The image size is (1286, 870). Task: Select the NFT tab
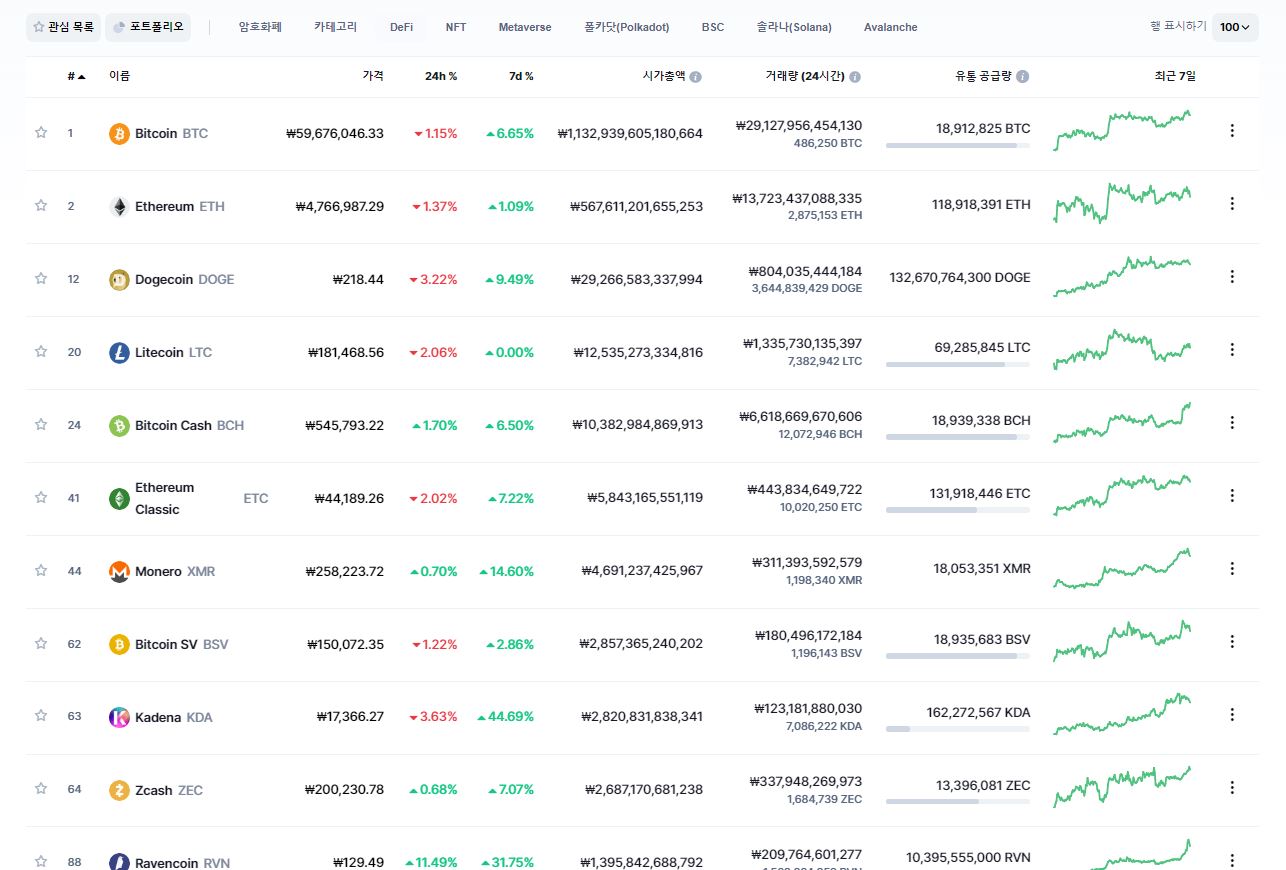point(456,27)
